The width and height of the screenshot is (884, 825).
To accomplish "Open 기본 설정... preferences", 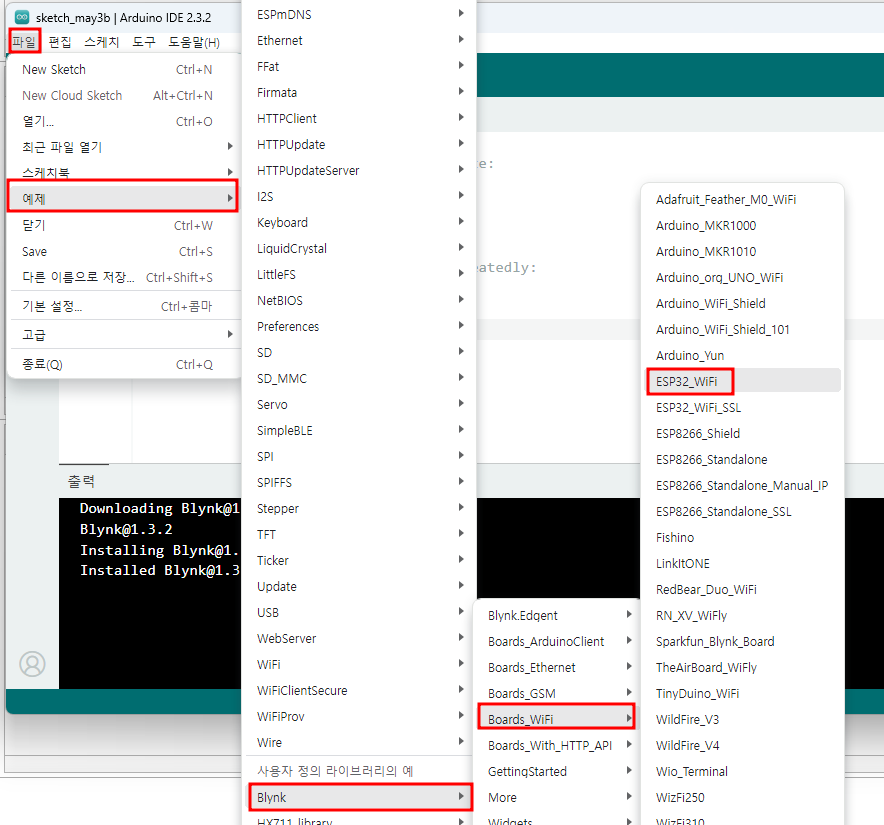I will [x=124, y=306].
